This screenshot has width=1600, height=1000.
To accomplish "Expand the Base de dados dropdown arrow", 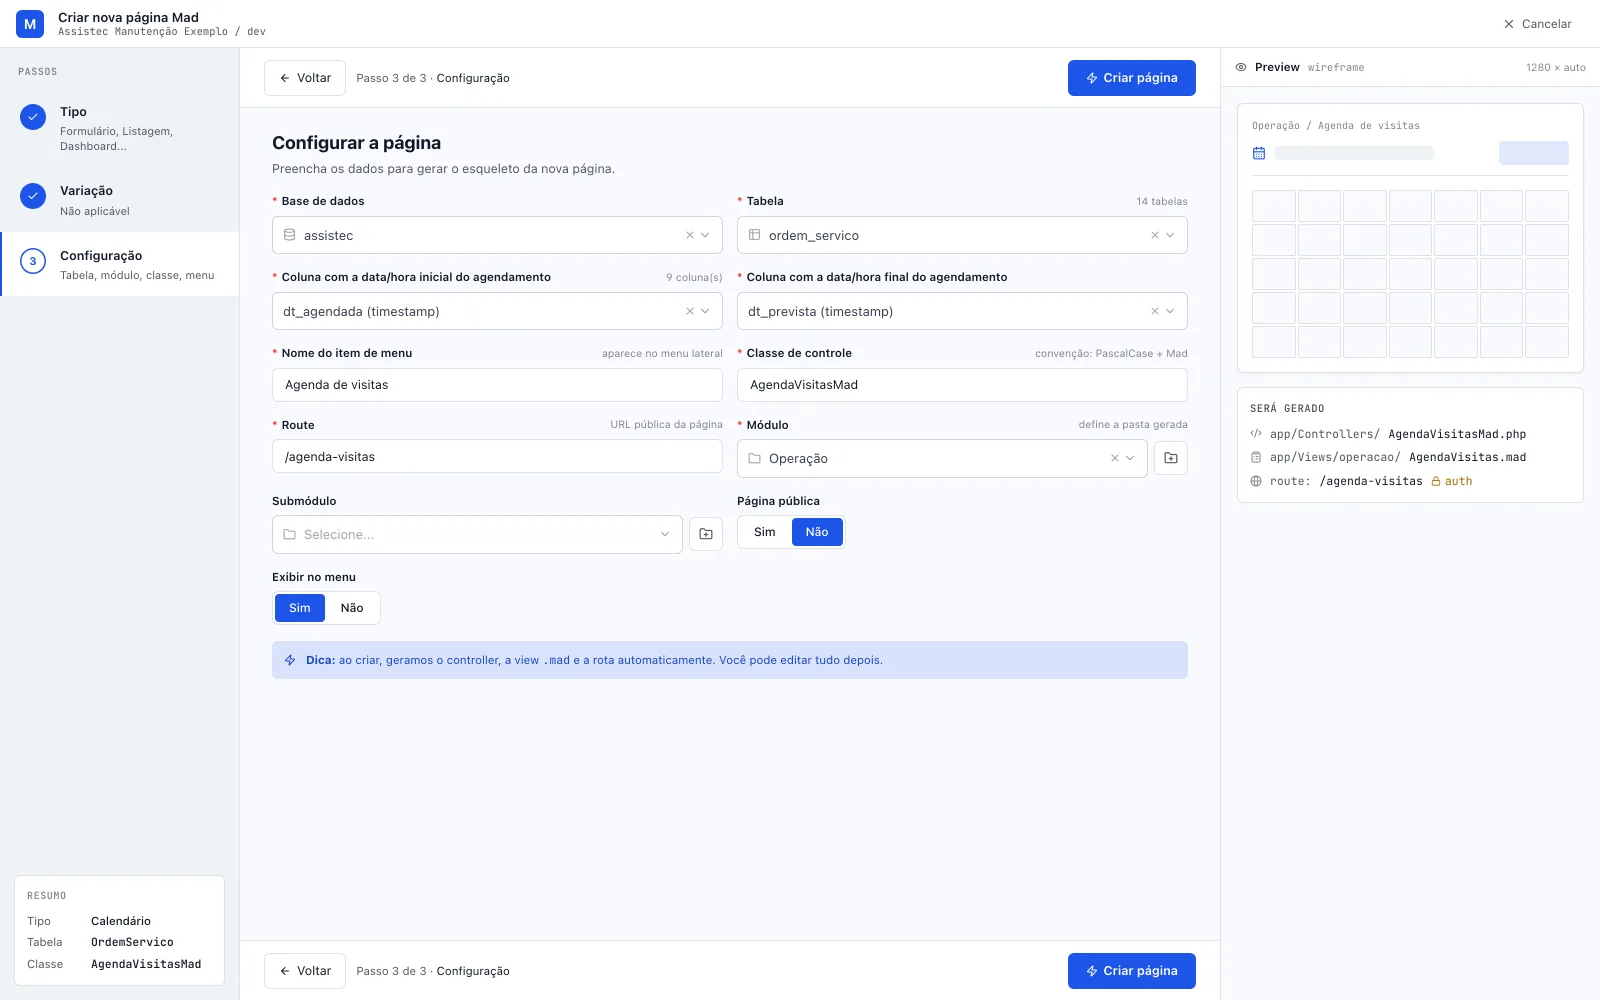I will point(705,235).
